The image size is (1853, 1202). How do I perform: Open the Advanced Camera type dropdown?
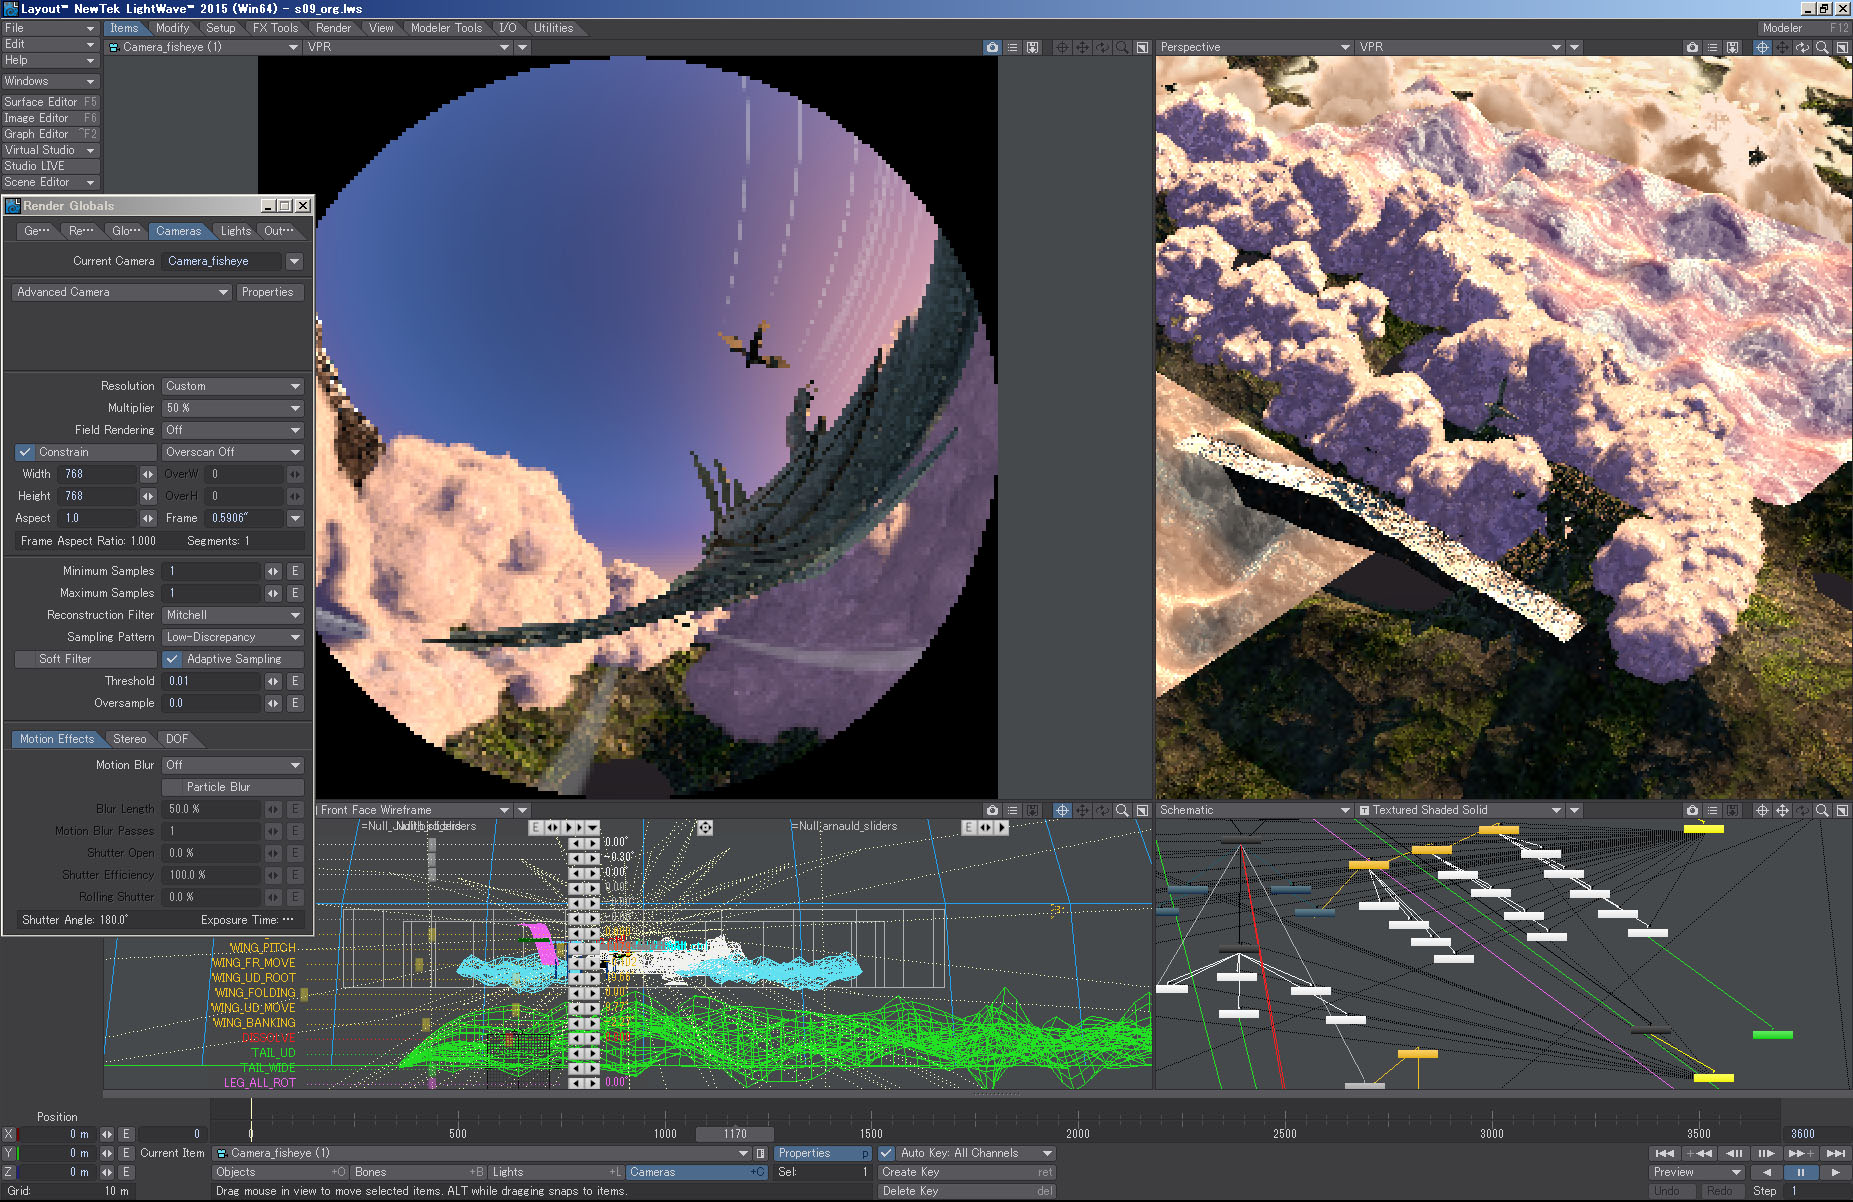pyautogui.click(x=122, y=292)
